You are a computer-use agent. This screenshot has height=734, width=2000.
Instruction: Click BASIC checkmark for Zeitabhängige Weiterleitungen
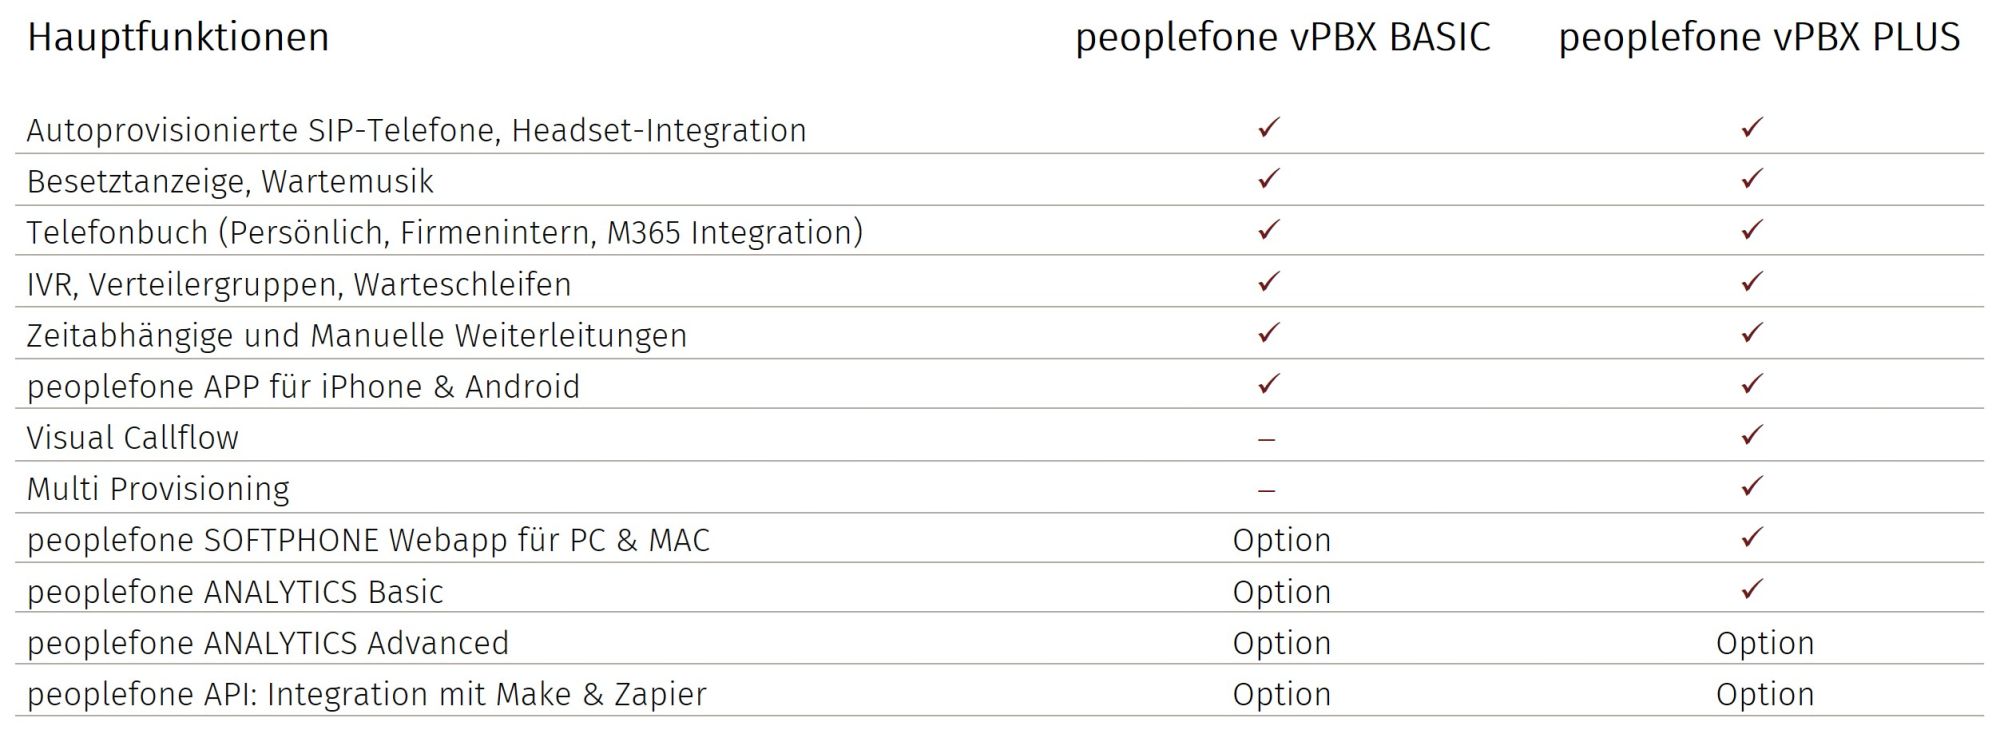pyautogui.click(x=1269, y=333)
